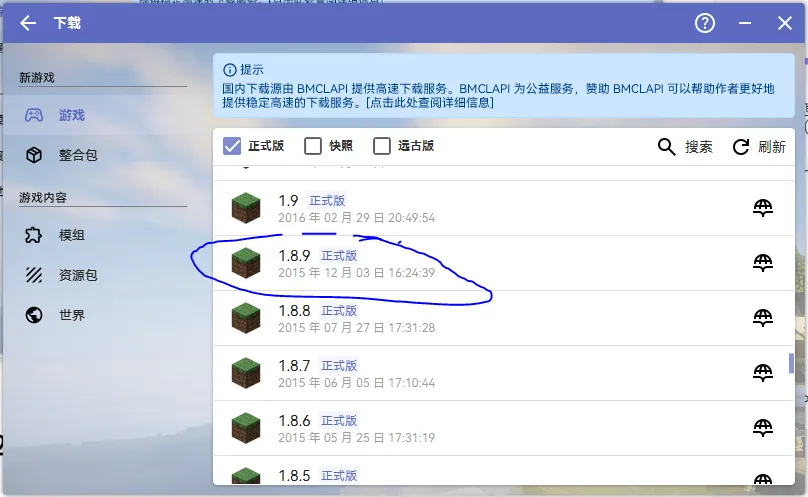Screen dimensions: 808x497
Task: Open help via the question mark icon
Action: coord(705,23)
